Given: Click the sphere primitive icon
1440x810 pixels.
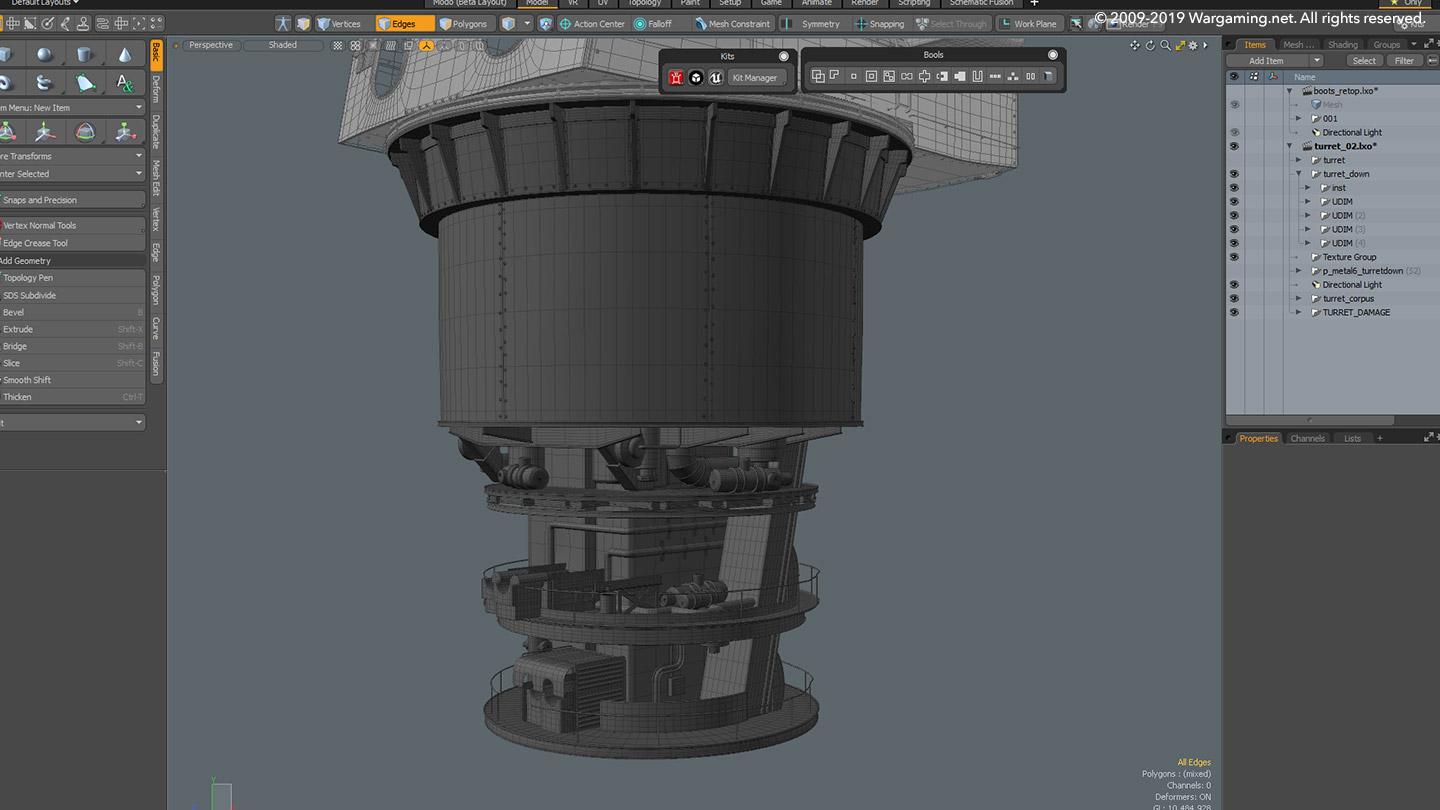Looking at the screenshot, I should point(44,55).
